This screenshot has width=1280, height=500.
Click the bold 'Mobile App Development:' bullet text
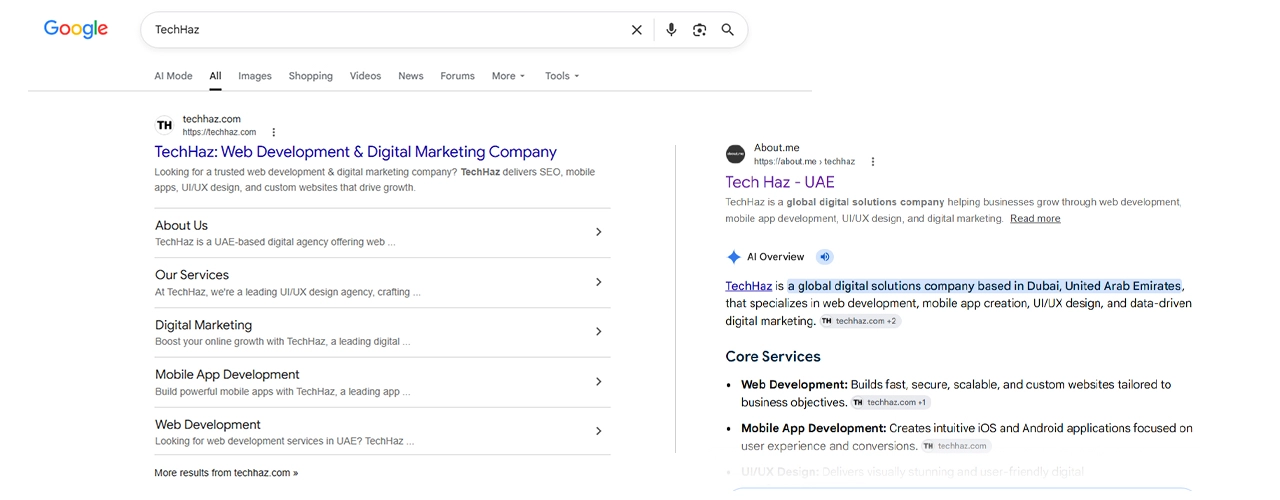pyautogui.click(x=813, y=428)
